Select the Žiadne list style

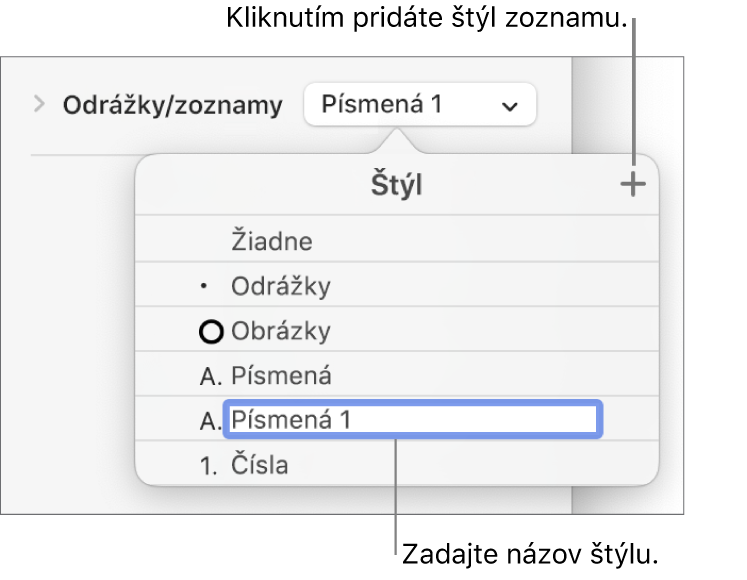pos(272,241)
